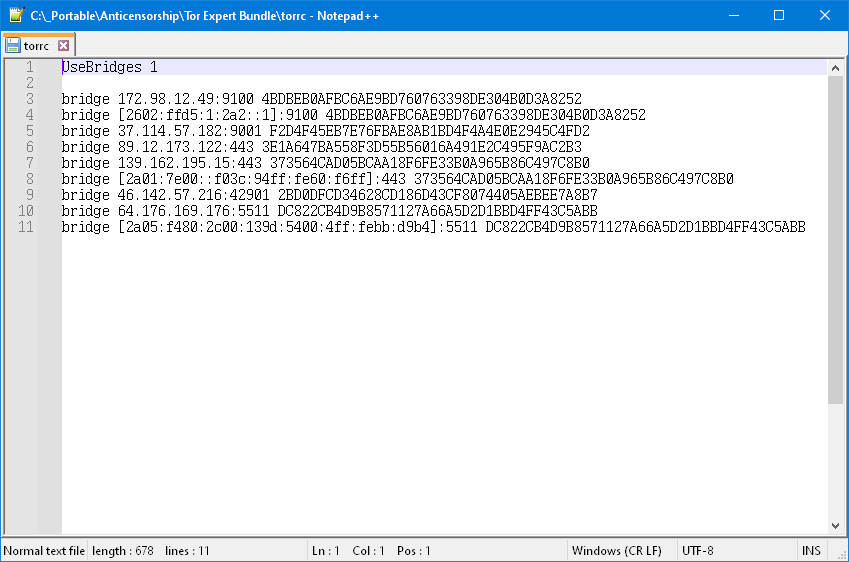Click 'Ln : 1' status bar entry

pos(325,551)
